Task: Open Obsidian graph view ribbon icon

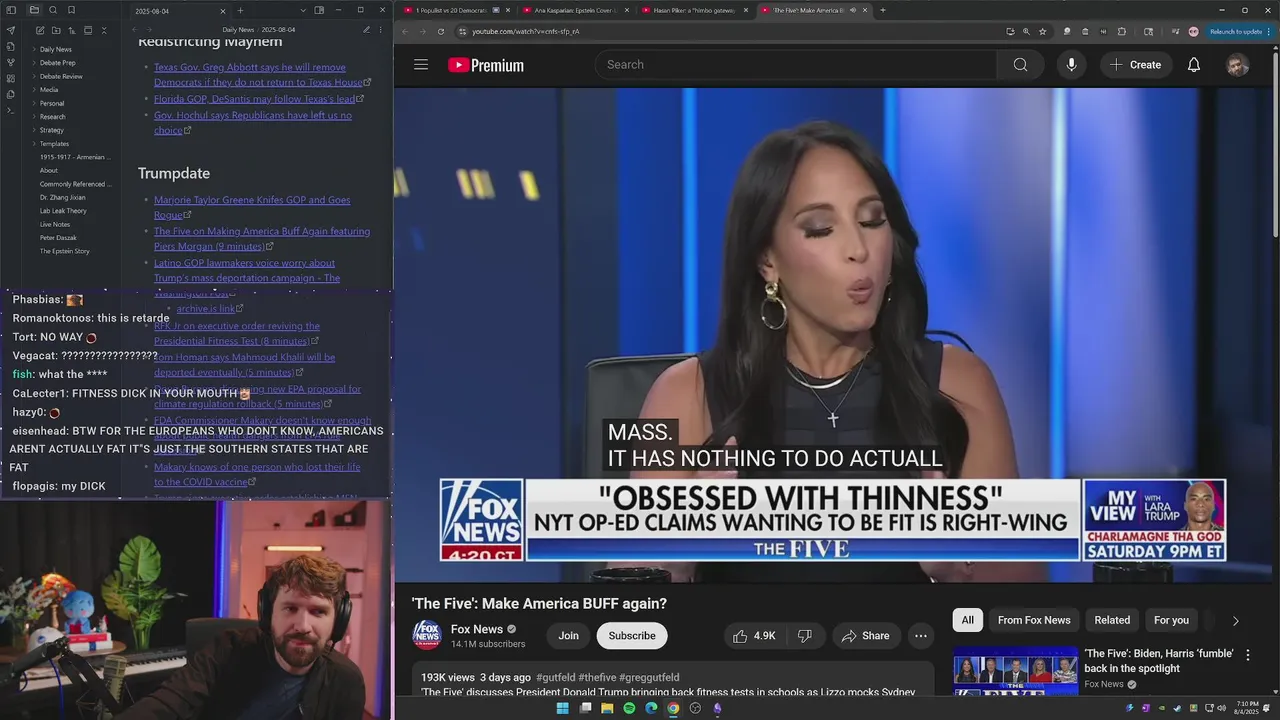Action: tap(11, 62)
